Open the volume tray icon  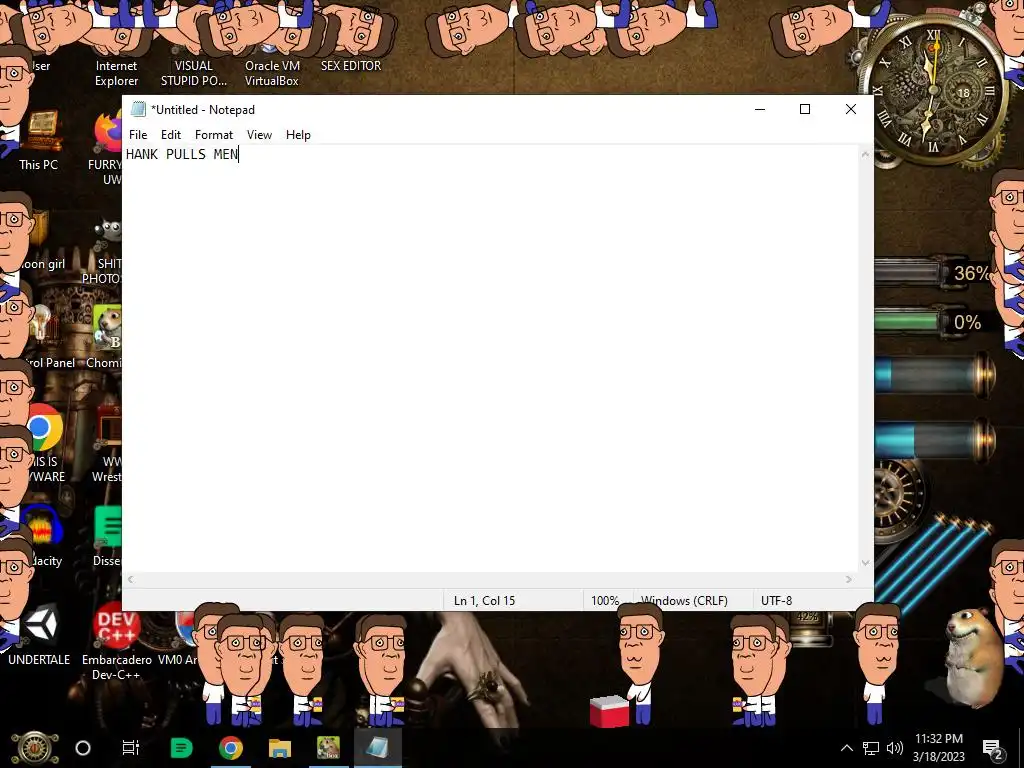point(895,748)
